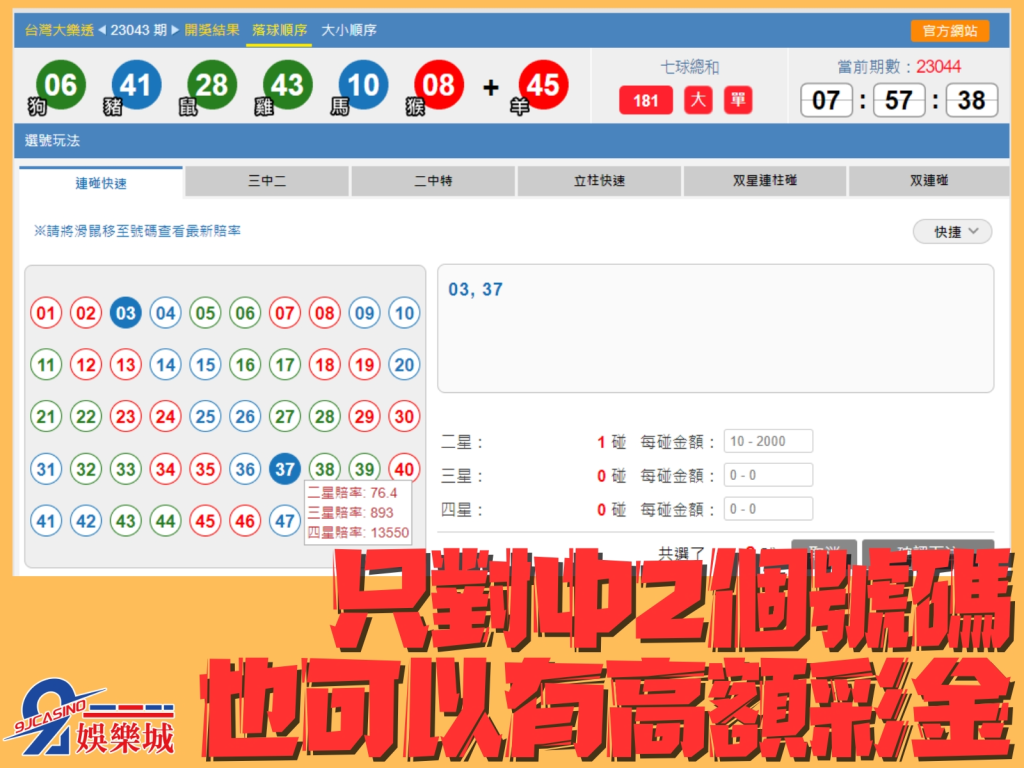Click the 落球順序 sort link
1024x768 pixels.
[x=279, y=30]
